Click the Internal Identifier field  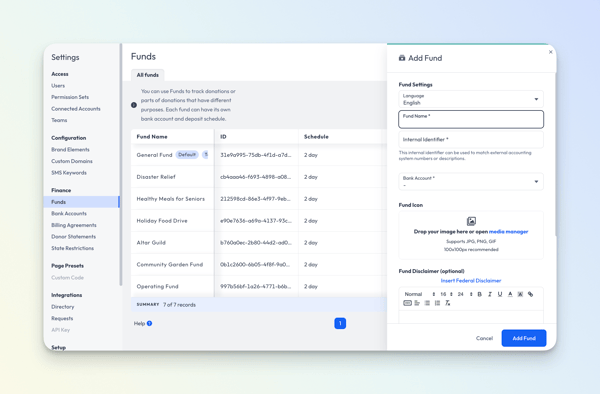(x=471, y=140)
